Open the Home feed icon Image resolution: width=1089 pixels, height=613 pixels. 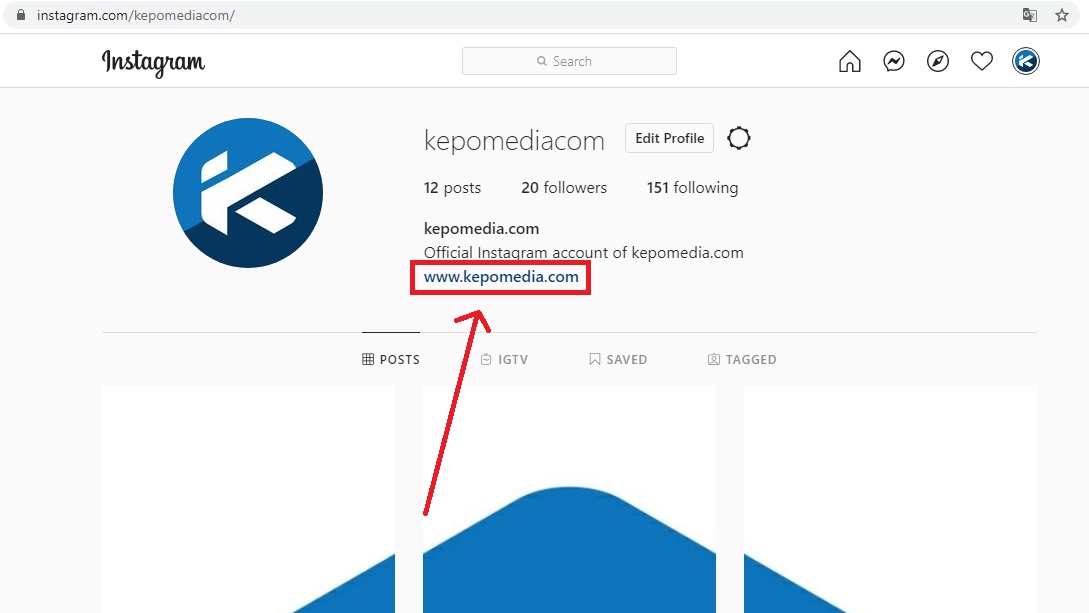849,61
